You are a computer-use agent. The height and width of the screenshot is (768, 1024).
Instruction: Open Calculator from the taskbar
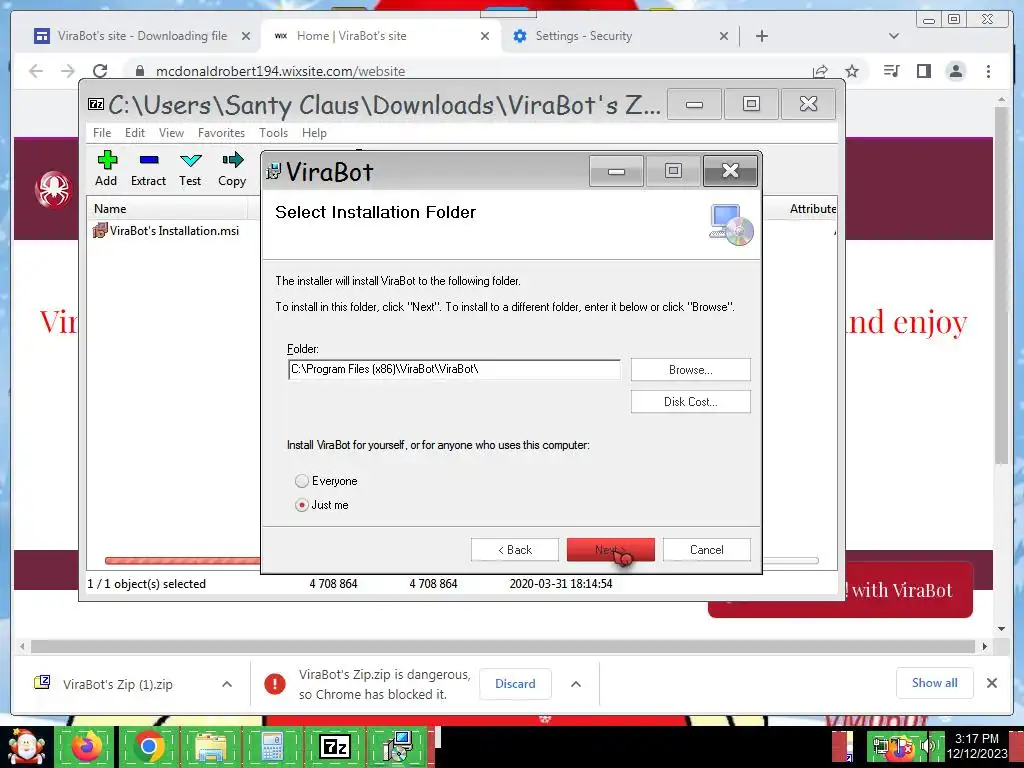coord(272,747)
